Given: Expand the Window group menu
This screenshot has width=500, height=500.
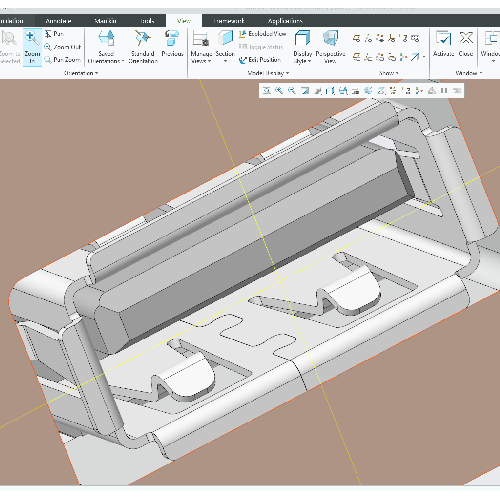Looking at the screenshot, I should [x=469, y=73].
